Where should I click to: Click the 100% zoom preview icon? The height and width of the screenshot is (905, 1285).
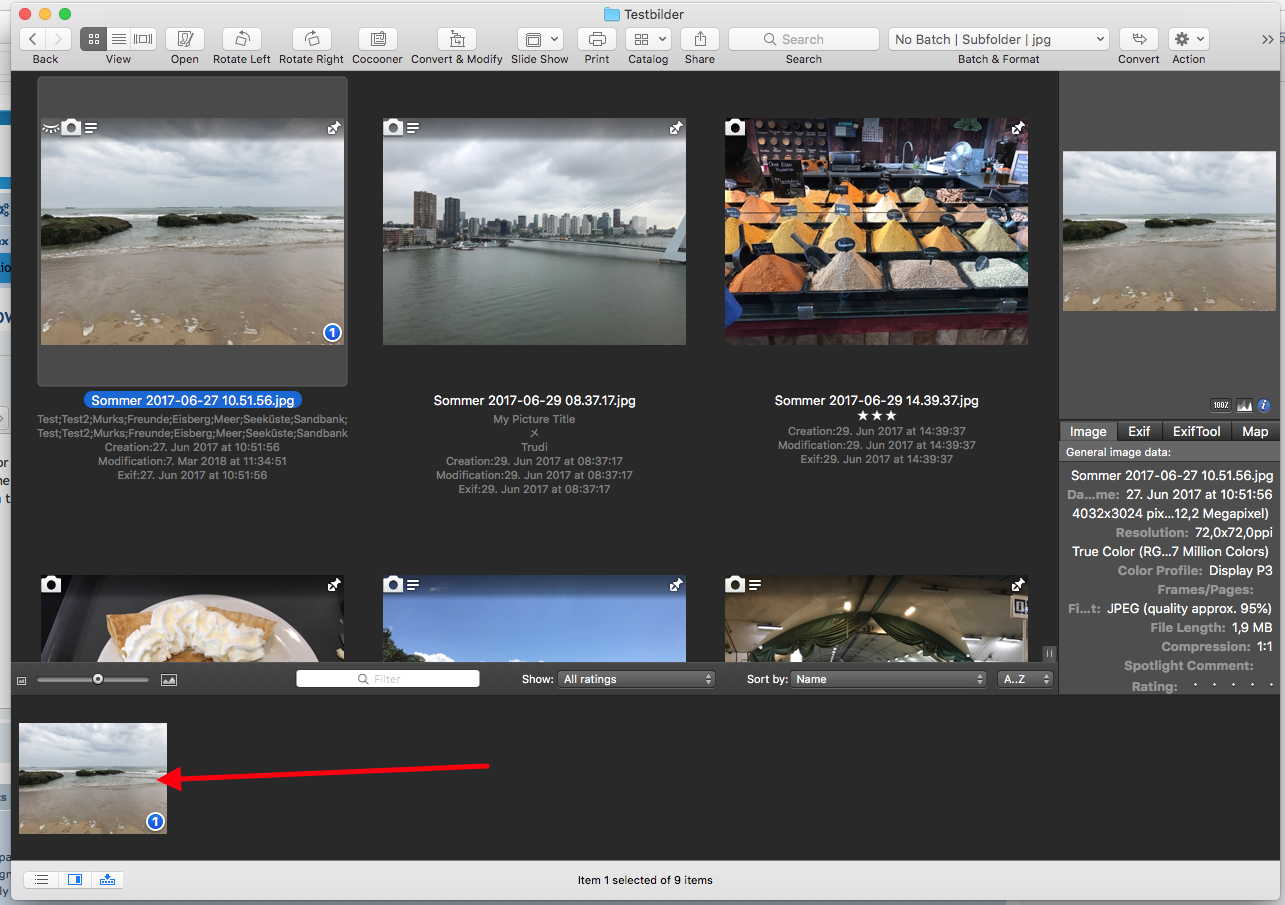tap(1221, 405)
